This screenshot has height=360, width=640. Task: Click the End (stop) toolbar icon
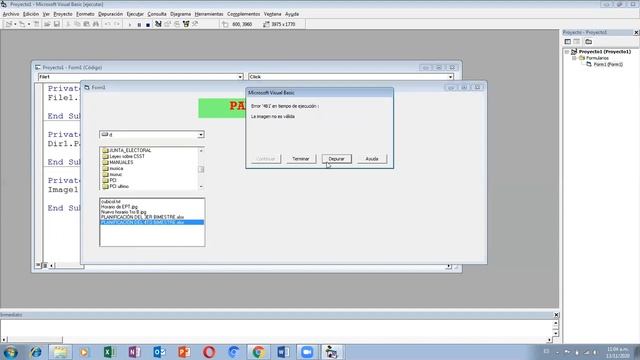pos(148,24)
